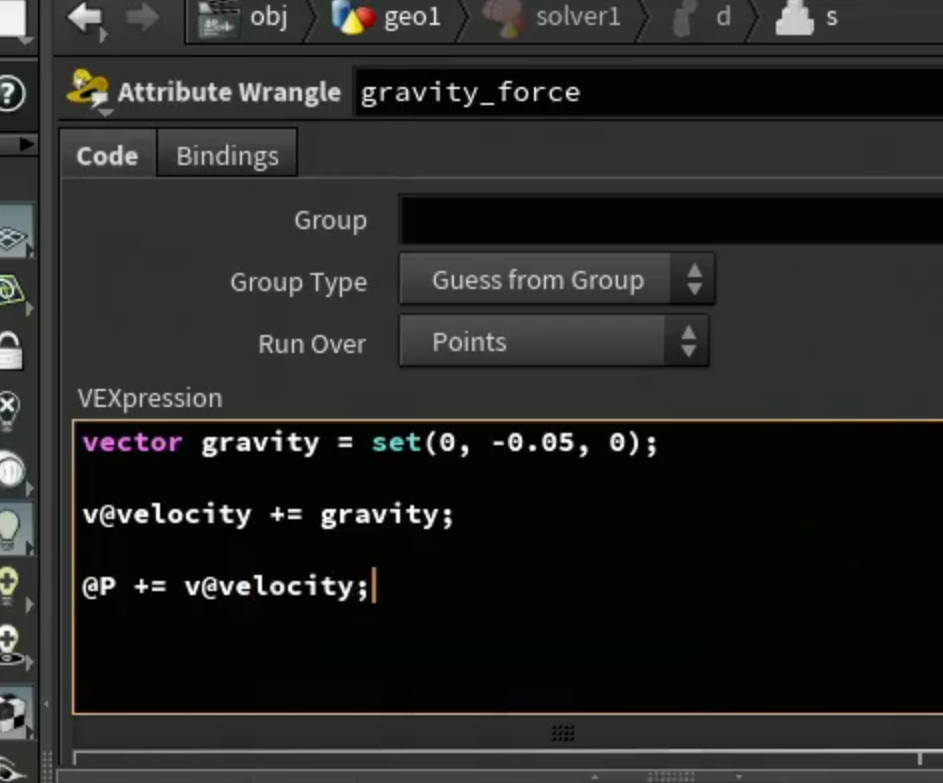Screen dimensions: 943x783
Task: Select the Code tab
Action: pos(108,155)
